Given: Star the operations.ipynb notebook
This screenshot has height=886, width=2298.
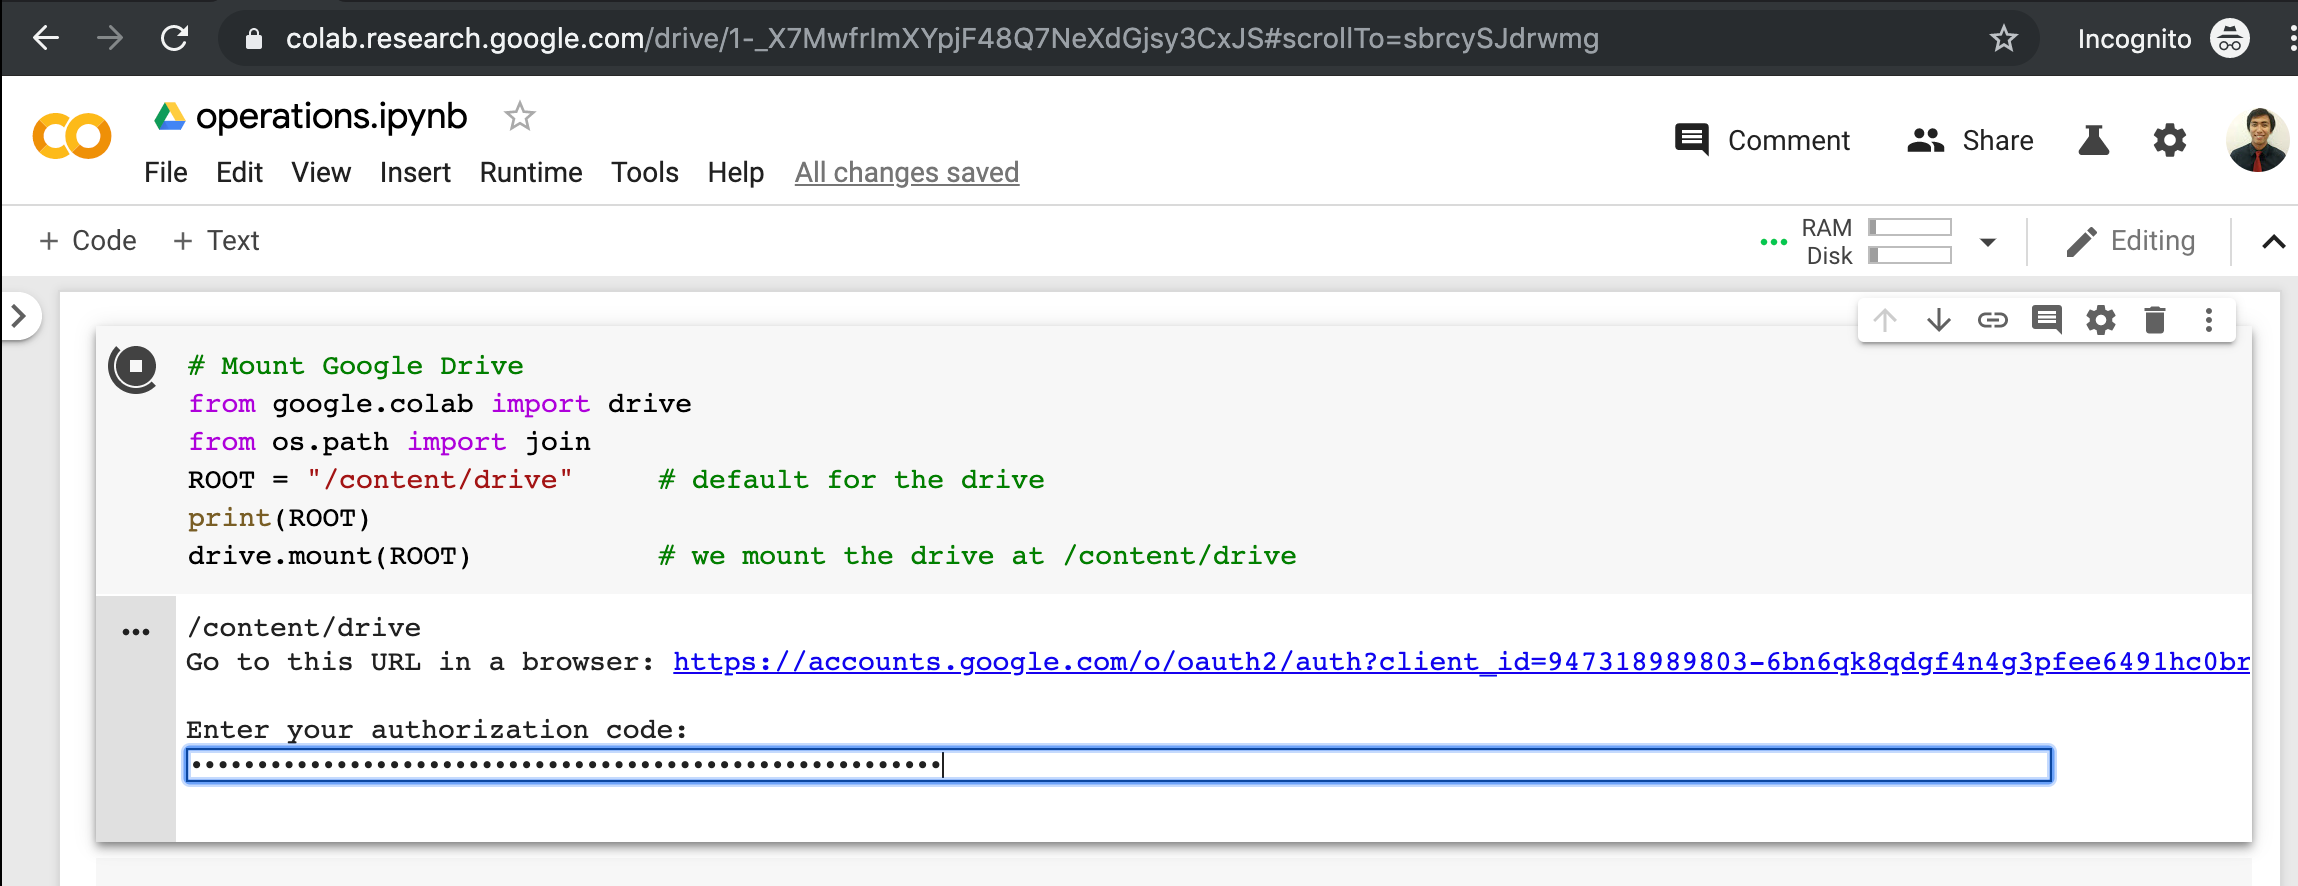Looking at the screenshot, I should point(519,116).
